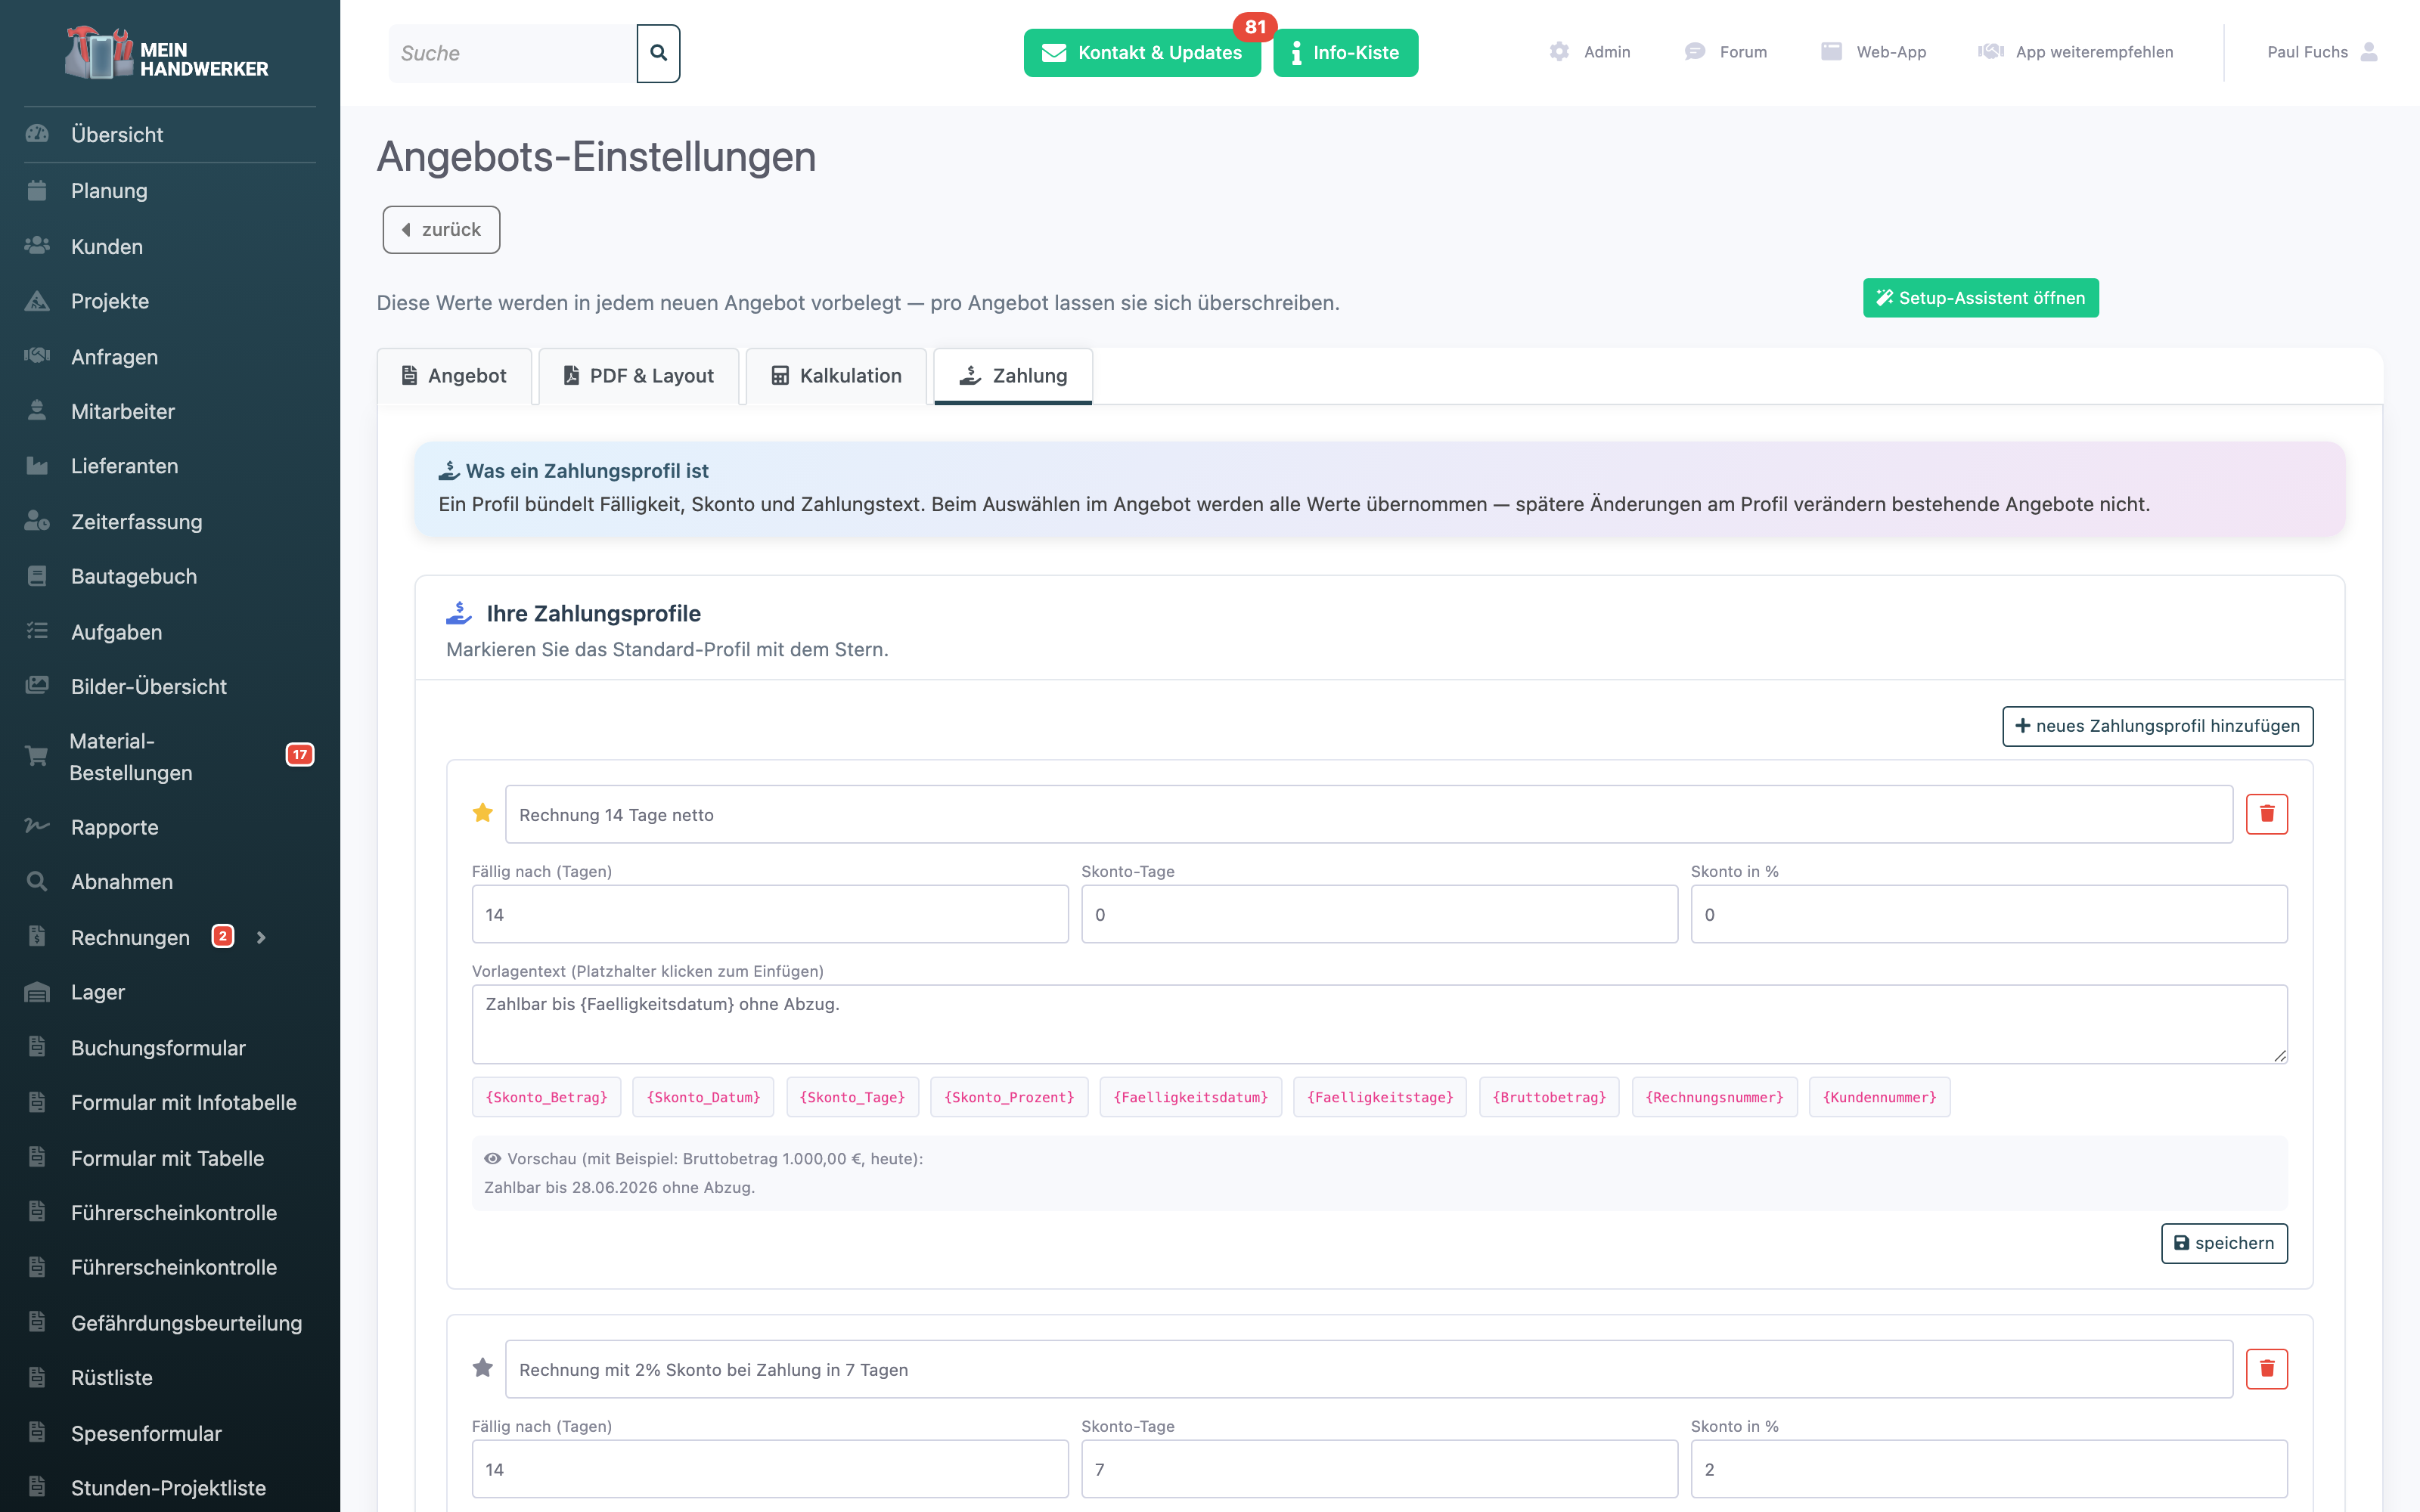Click the Skonto-Tage field showing 7
The width and height of the screenshot is (2420, 1512).
[1379, 1469]
